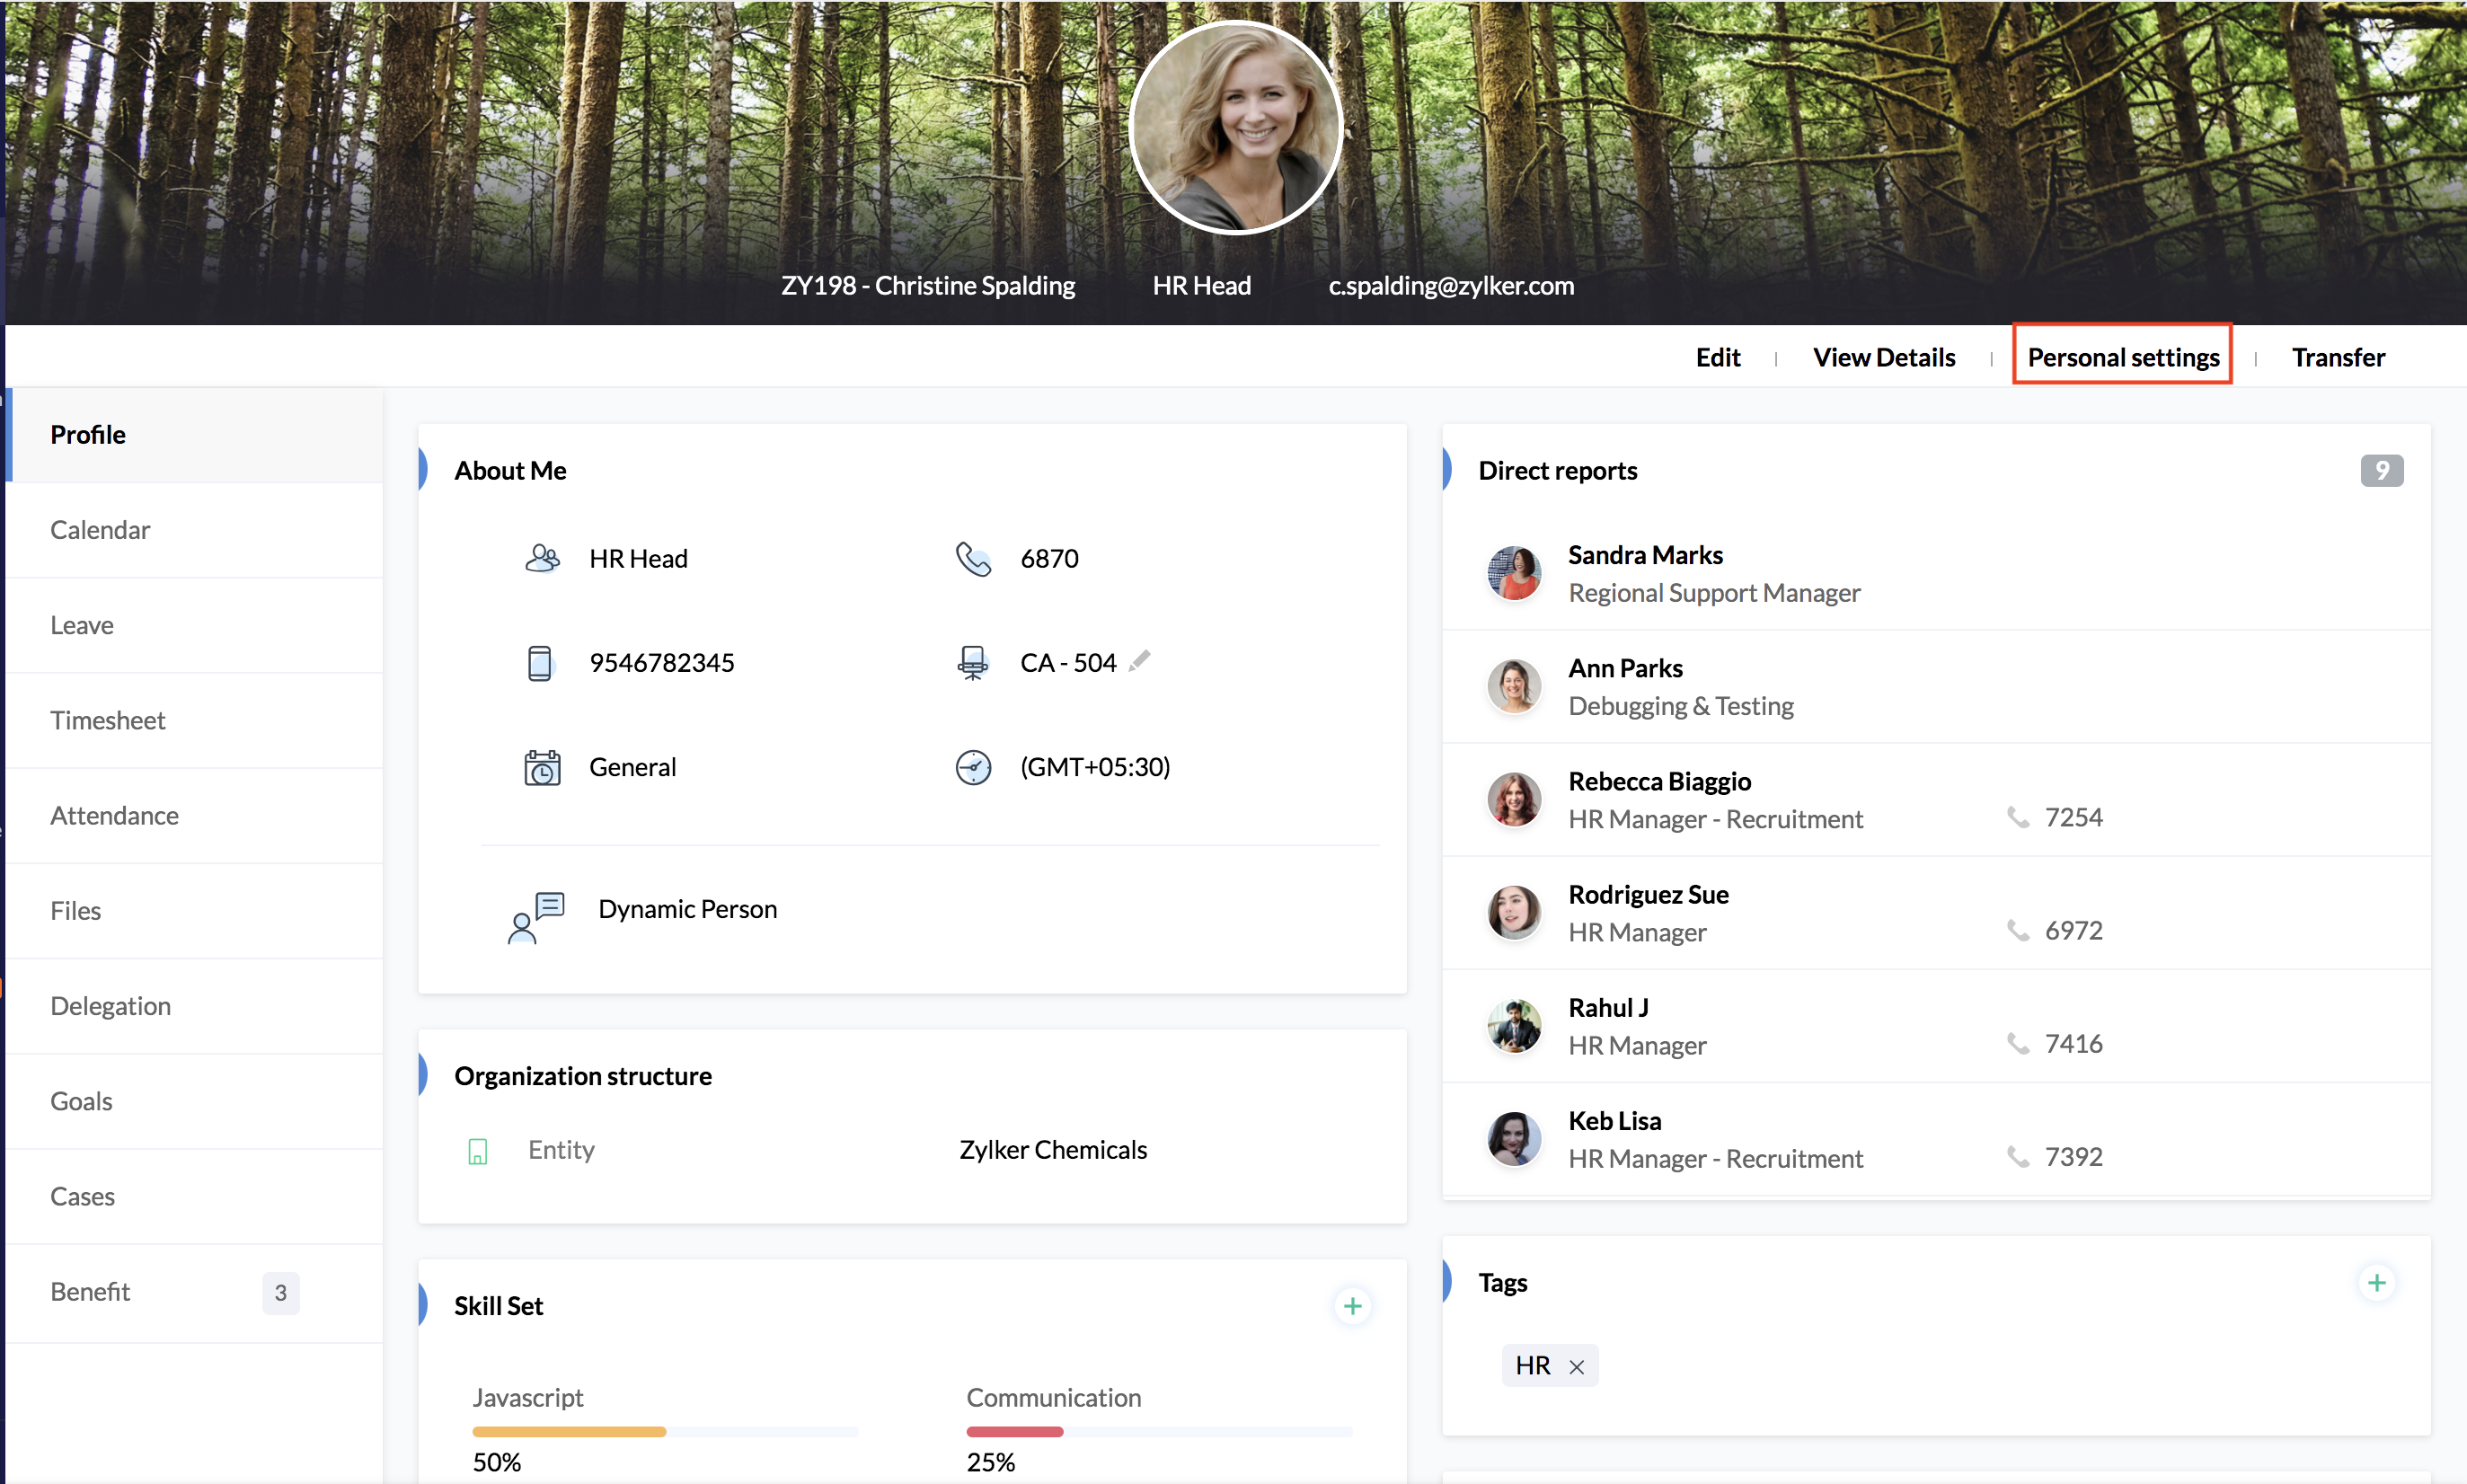This screenshot has width=2467, height=1484.
Task: Open the Leave section in sidebar
Action: [82, 625]
